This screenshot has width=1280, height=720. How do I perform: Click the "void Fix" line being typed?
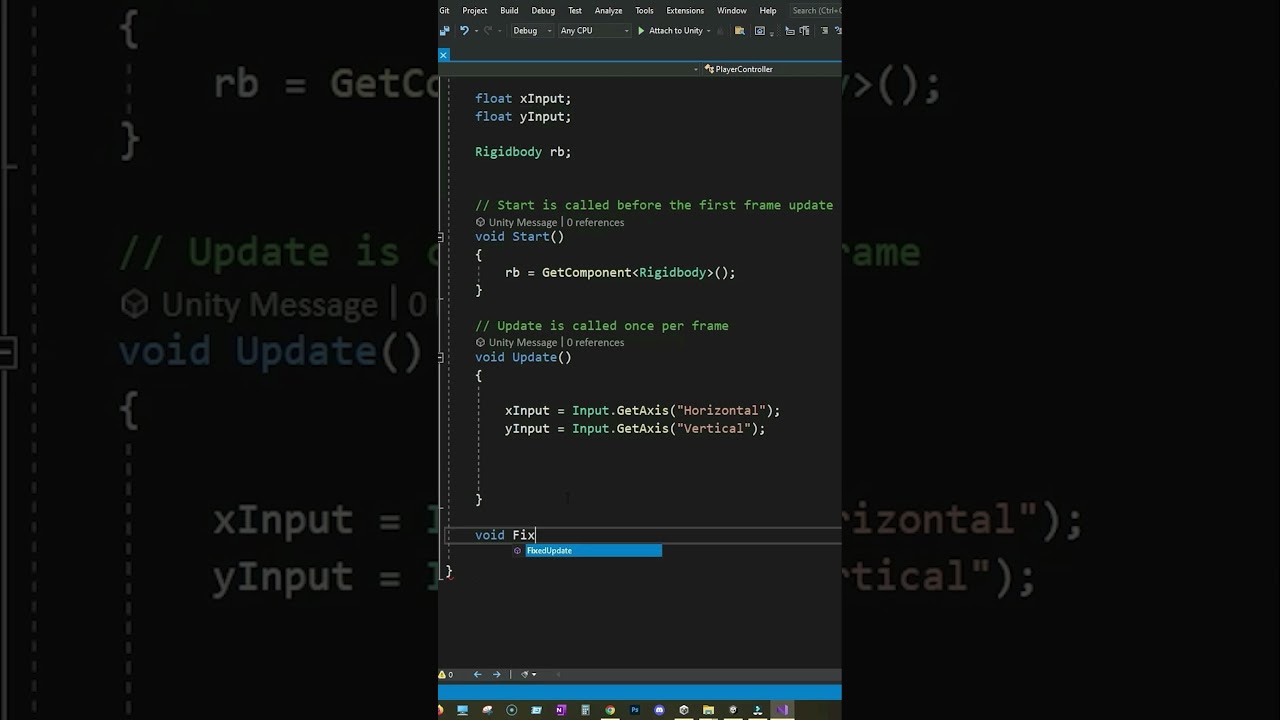505,535
